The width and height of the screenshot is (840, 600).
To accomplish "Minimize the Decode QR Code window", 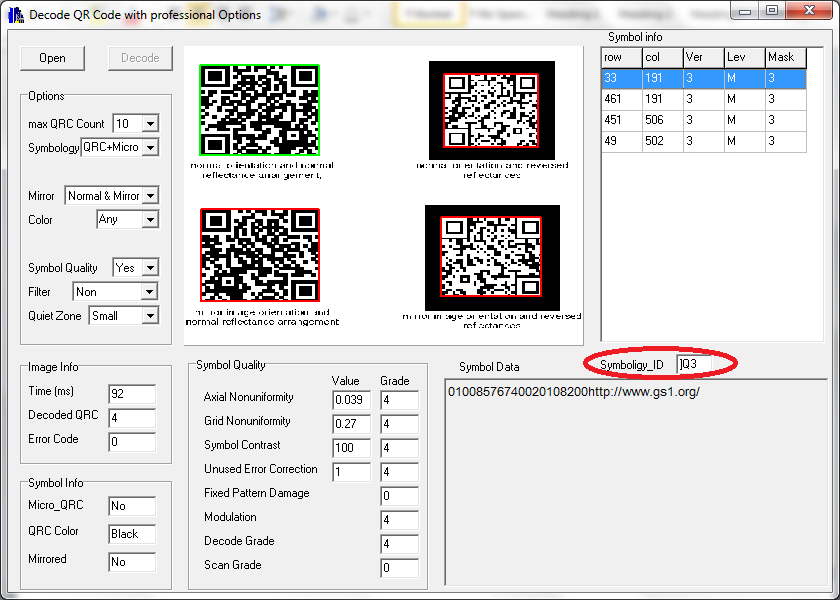I will pyautogui.click(x=745, y=11).
